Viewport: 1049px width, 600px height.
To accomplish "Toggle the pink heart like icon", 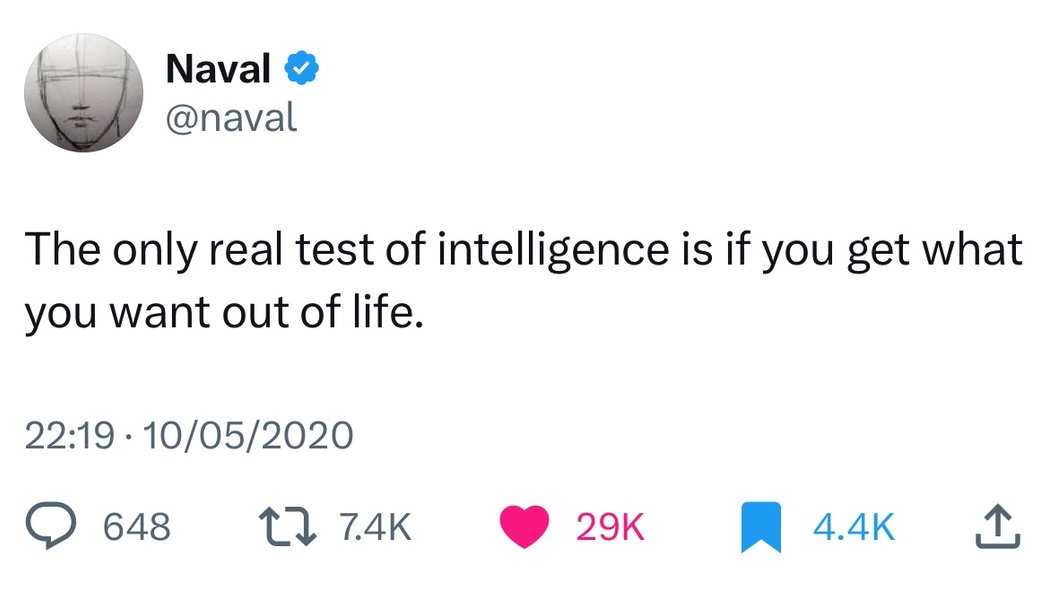I will pyautogui.click(x=525, y=526).
